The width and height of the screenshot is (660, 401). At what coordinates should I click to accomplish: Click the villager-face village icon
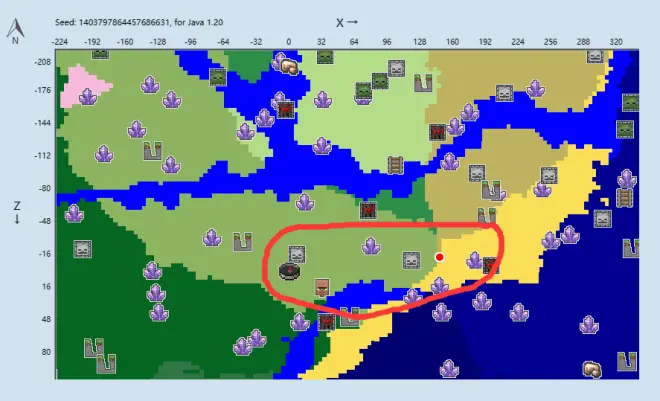[322, 289]
